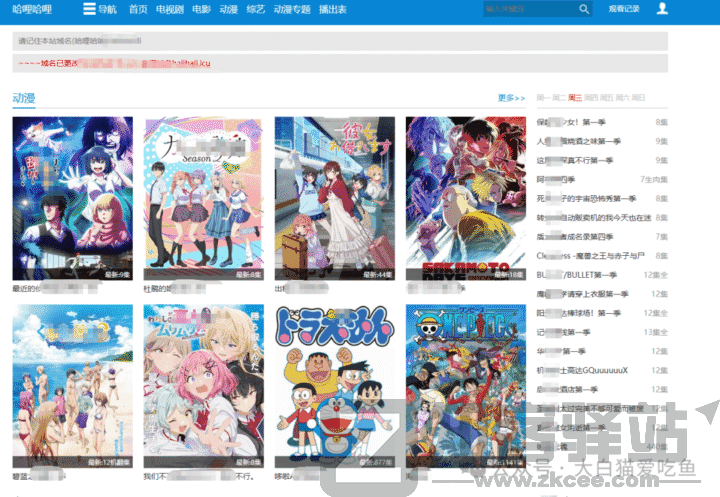
Task: Click the search magnifier icon
Action: pos(584,9)
